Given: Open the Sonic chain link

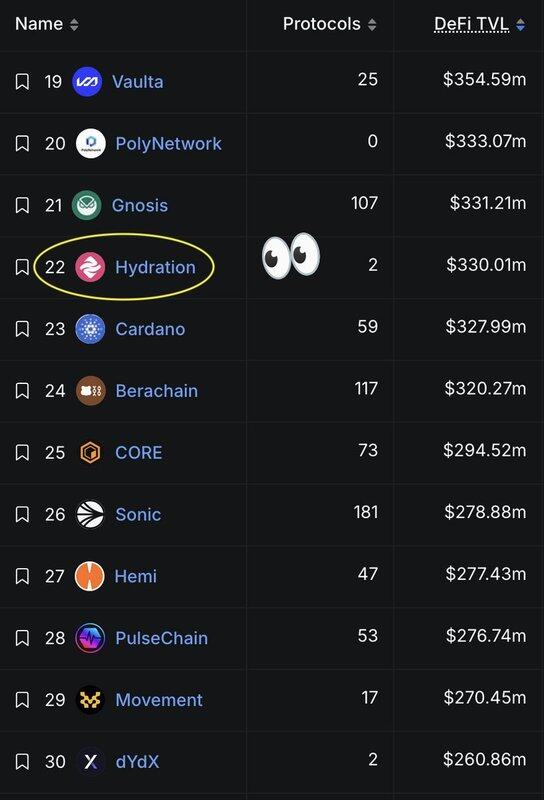Looking at the screenshot, I should click(138, 514).
